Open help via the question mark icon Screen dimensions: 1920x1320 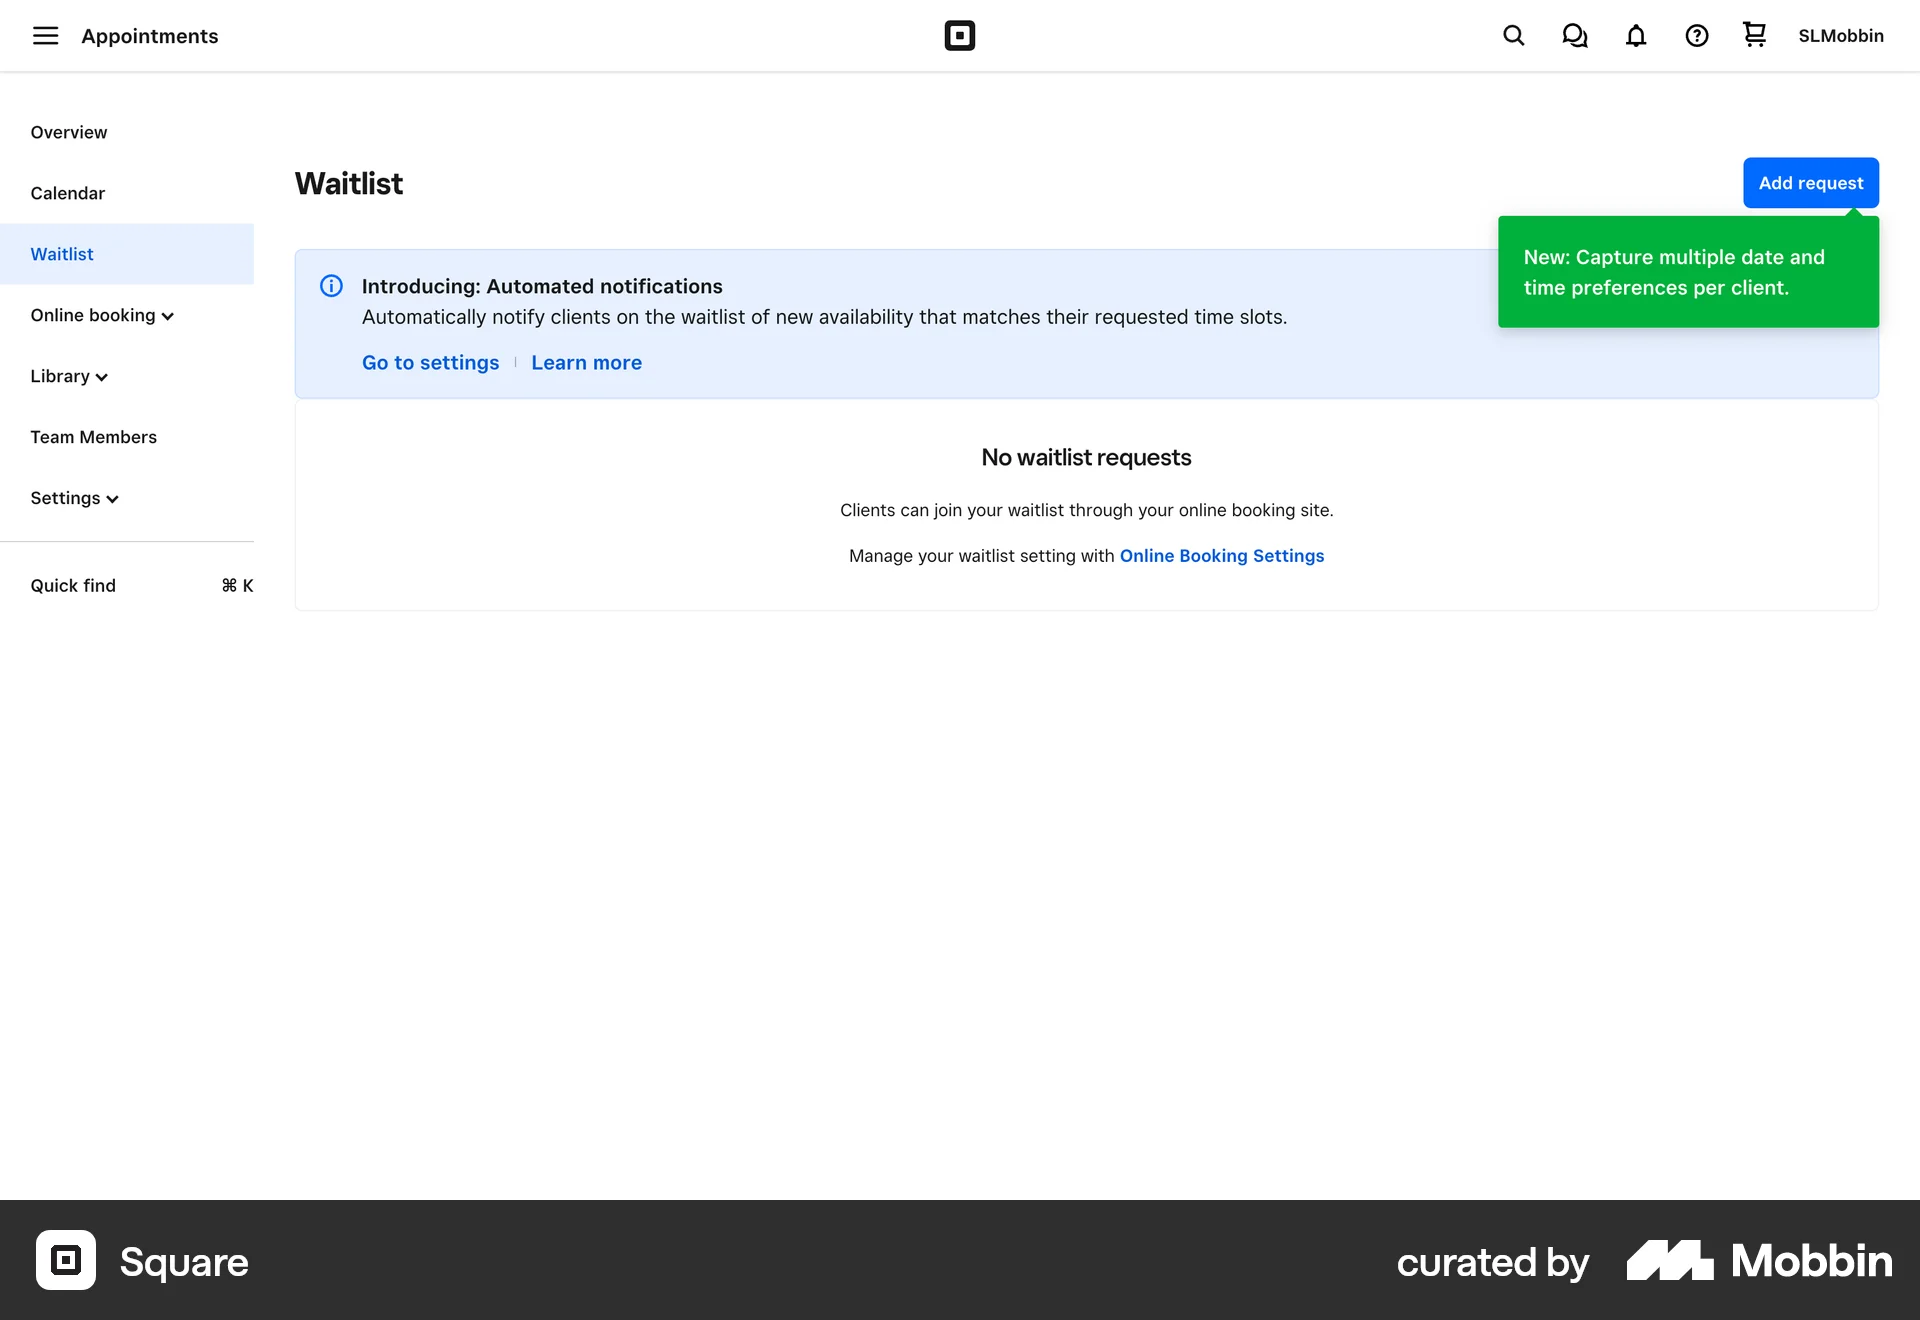tap(1696, 35)
